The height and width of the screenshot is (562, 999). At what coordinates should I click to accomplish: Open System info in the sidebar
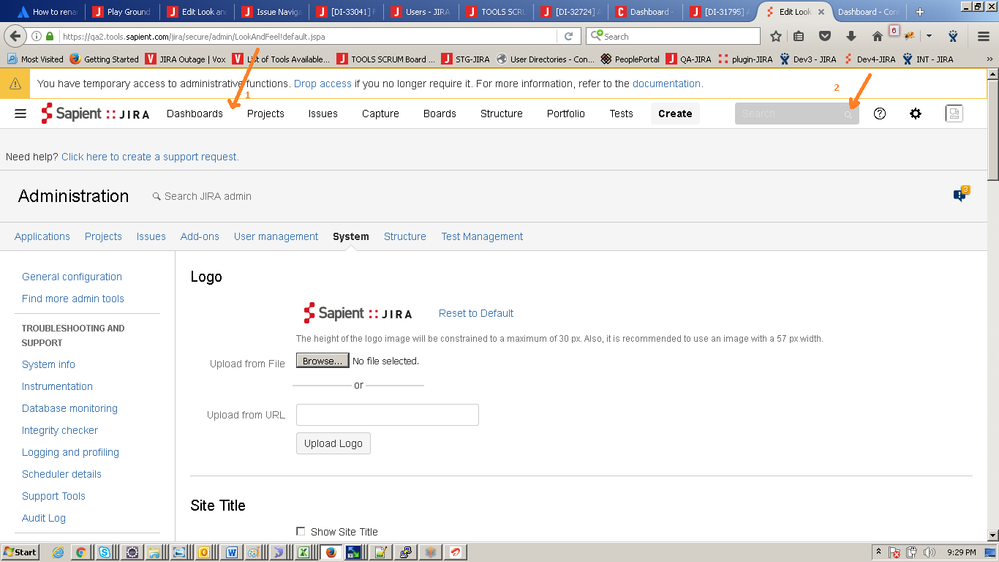point(48,364)
